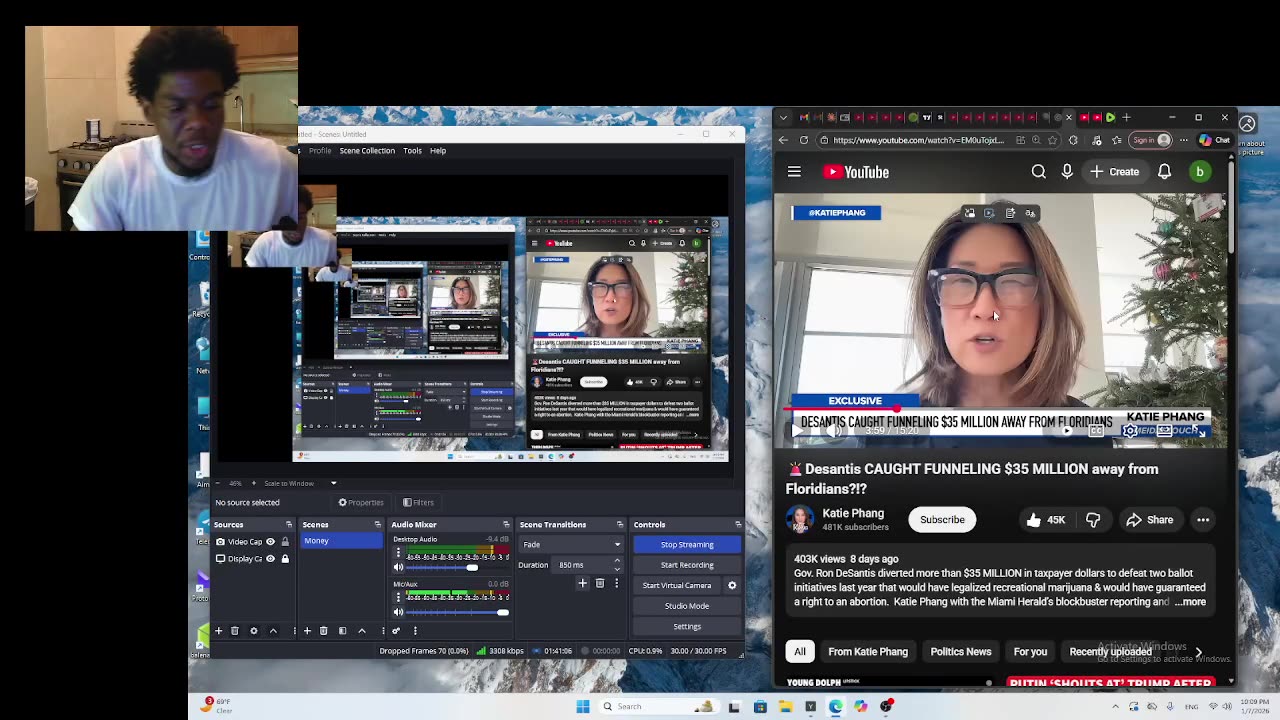Image resolution: width=1280 pixels, height=720 pixels.
Task: Share the YouTube video
Action: coord(1149,520)
